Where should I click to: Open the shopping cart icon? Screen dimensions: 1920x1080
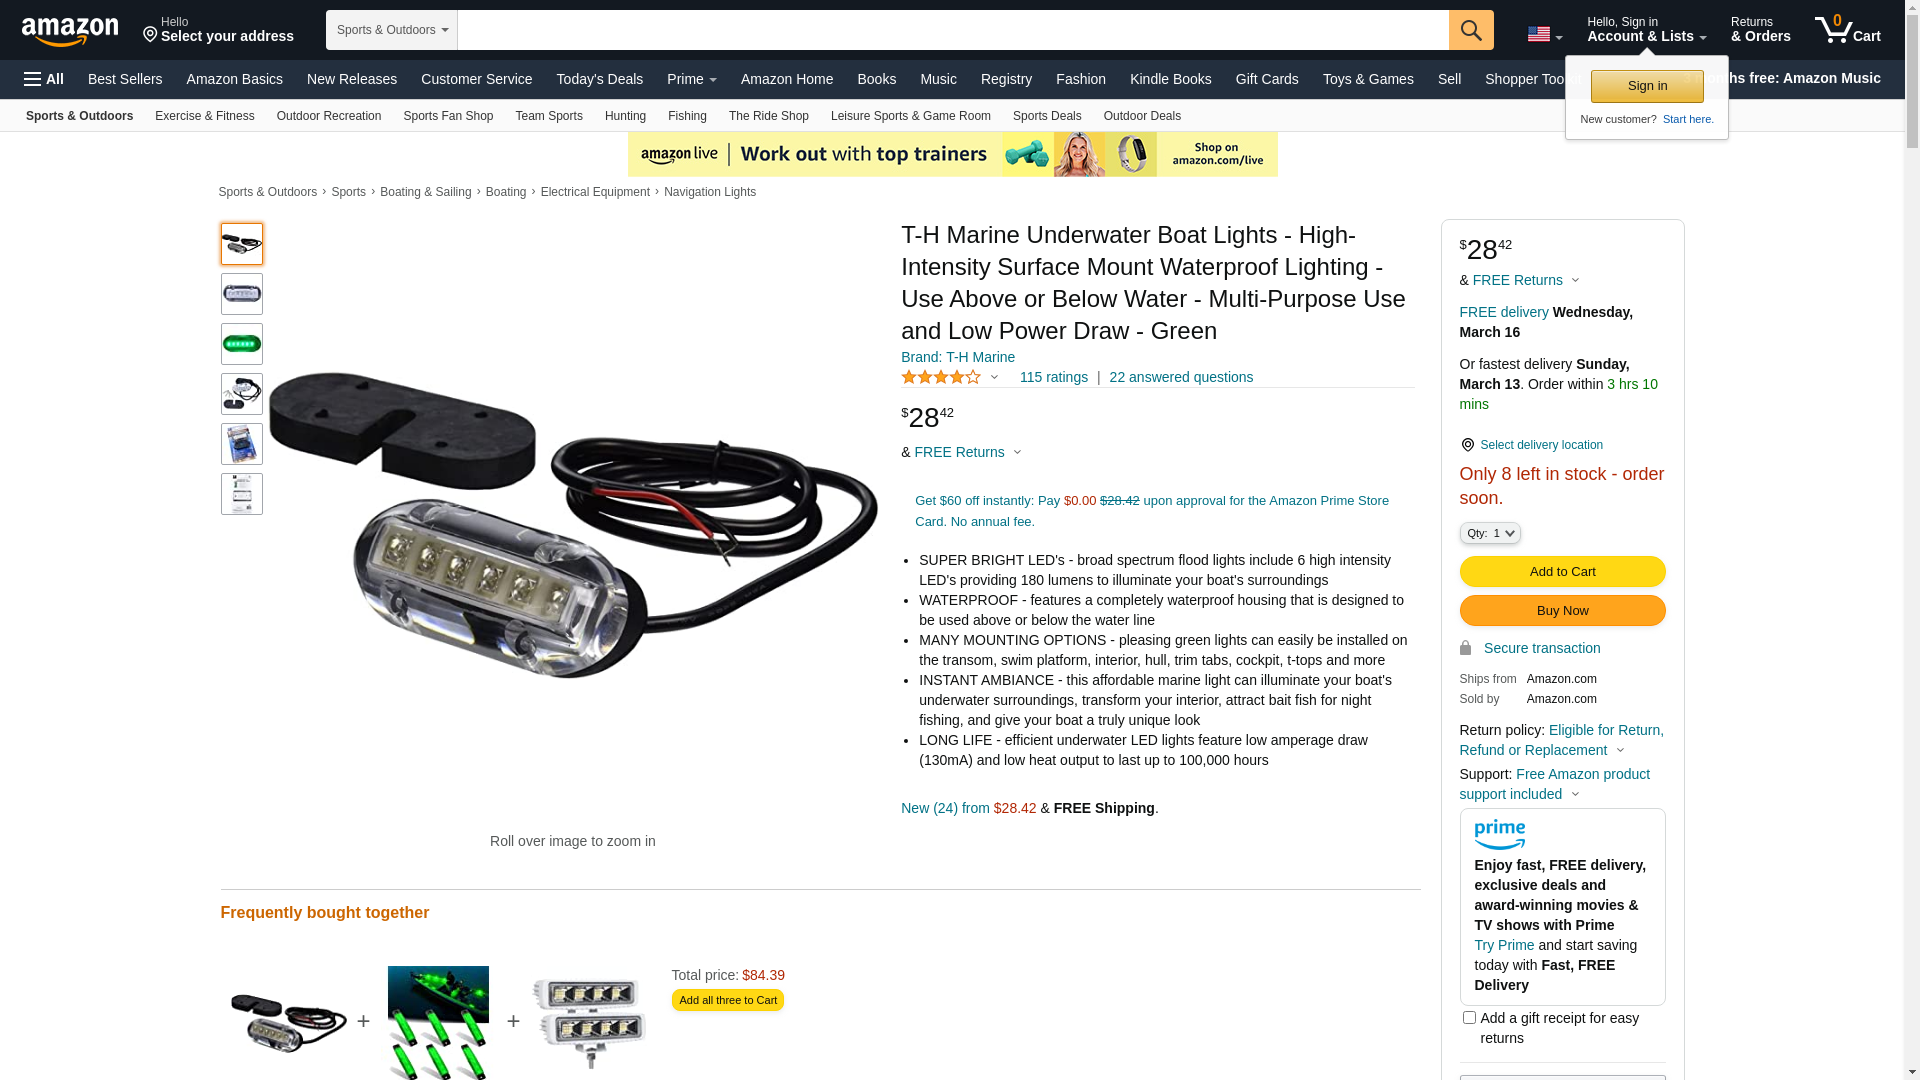tap(1848, 30)
